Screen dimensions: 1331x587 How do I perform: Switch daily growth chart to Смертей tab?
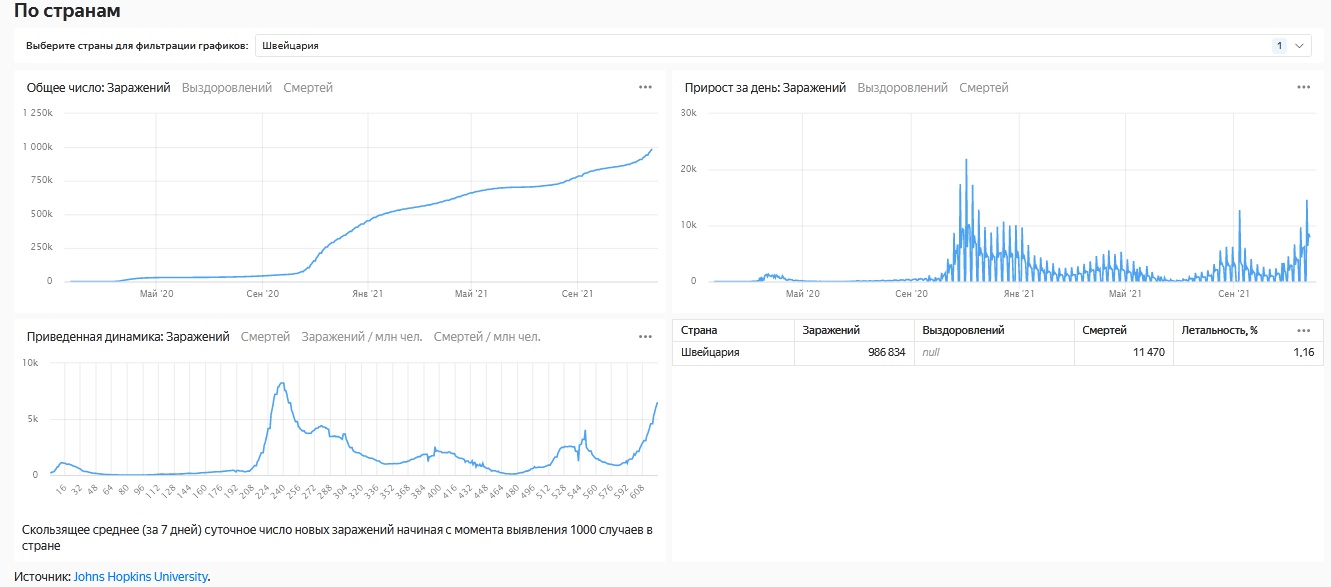pyautogui.click(x=984, y=88)
